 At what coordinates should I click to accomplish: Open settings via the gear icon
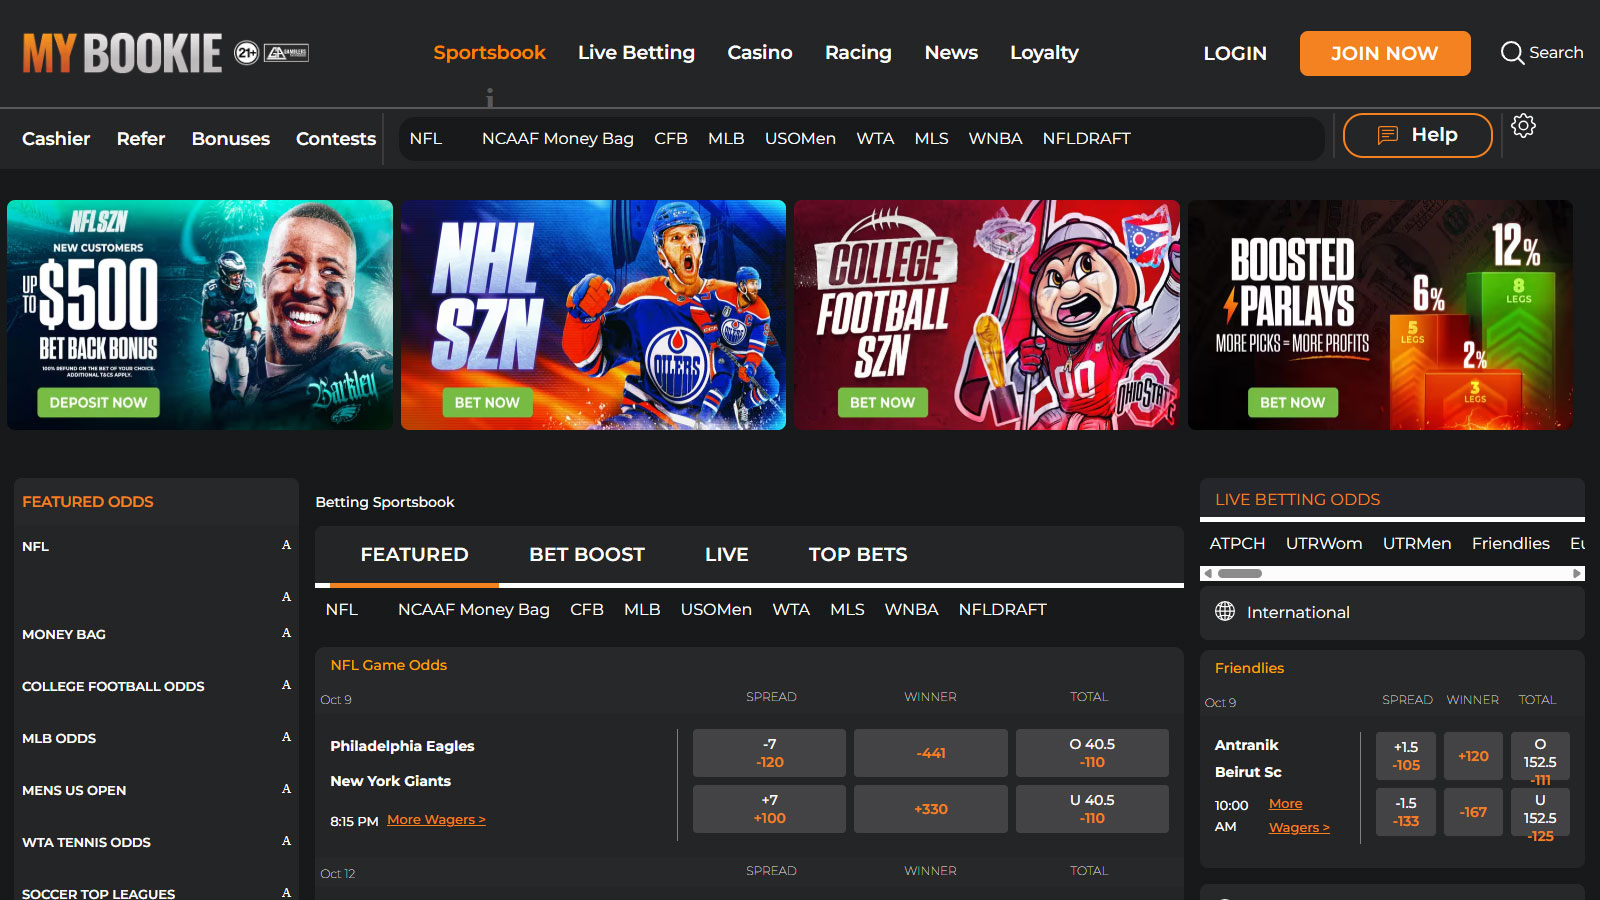point(1523,126)
